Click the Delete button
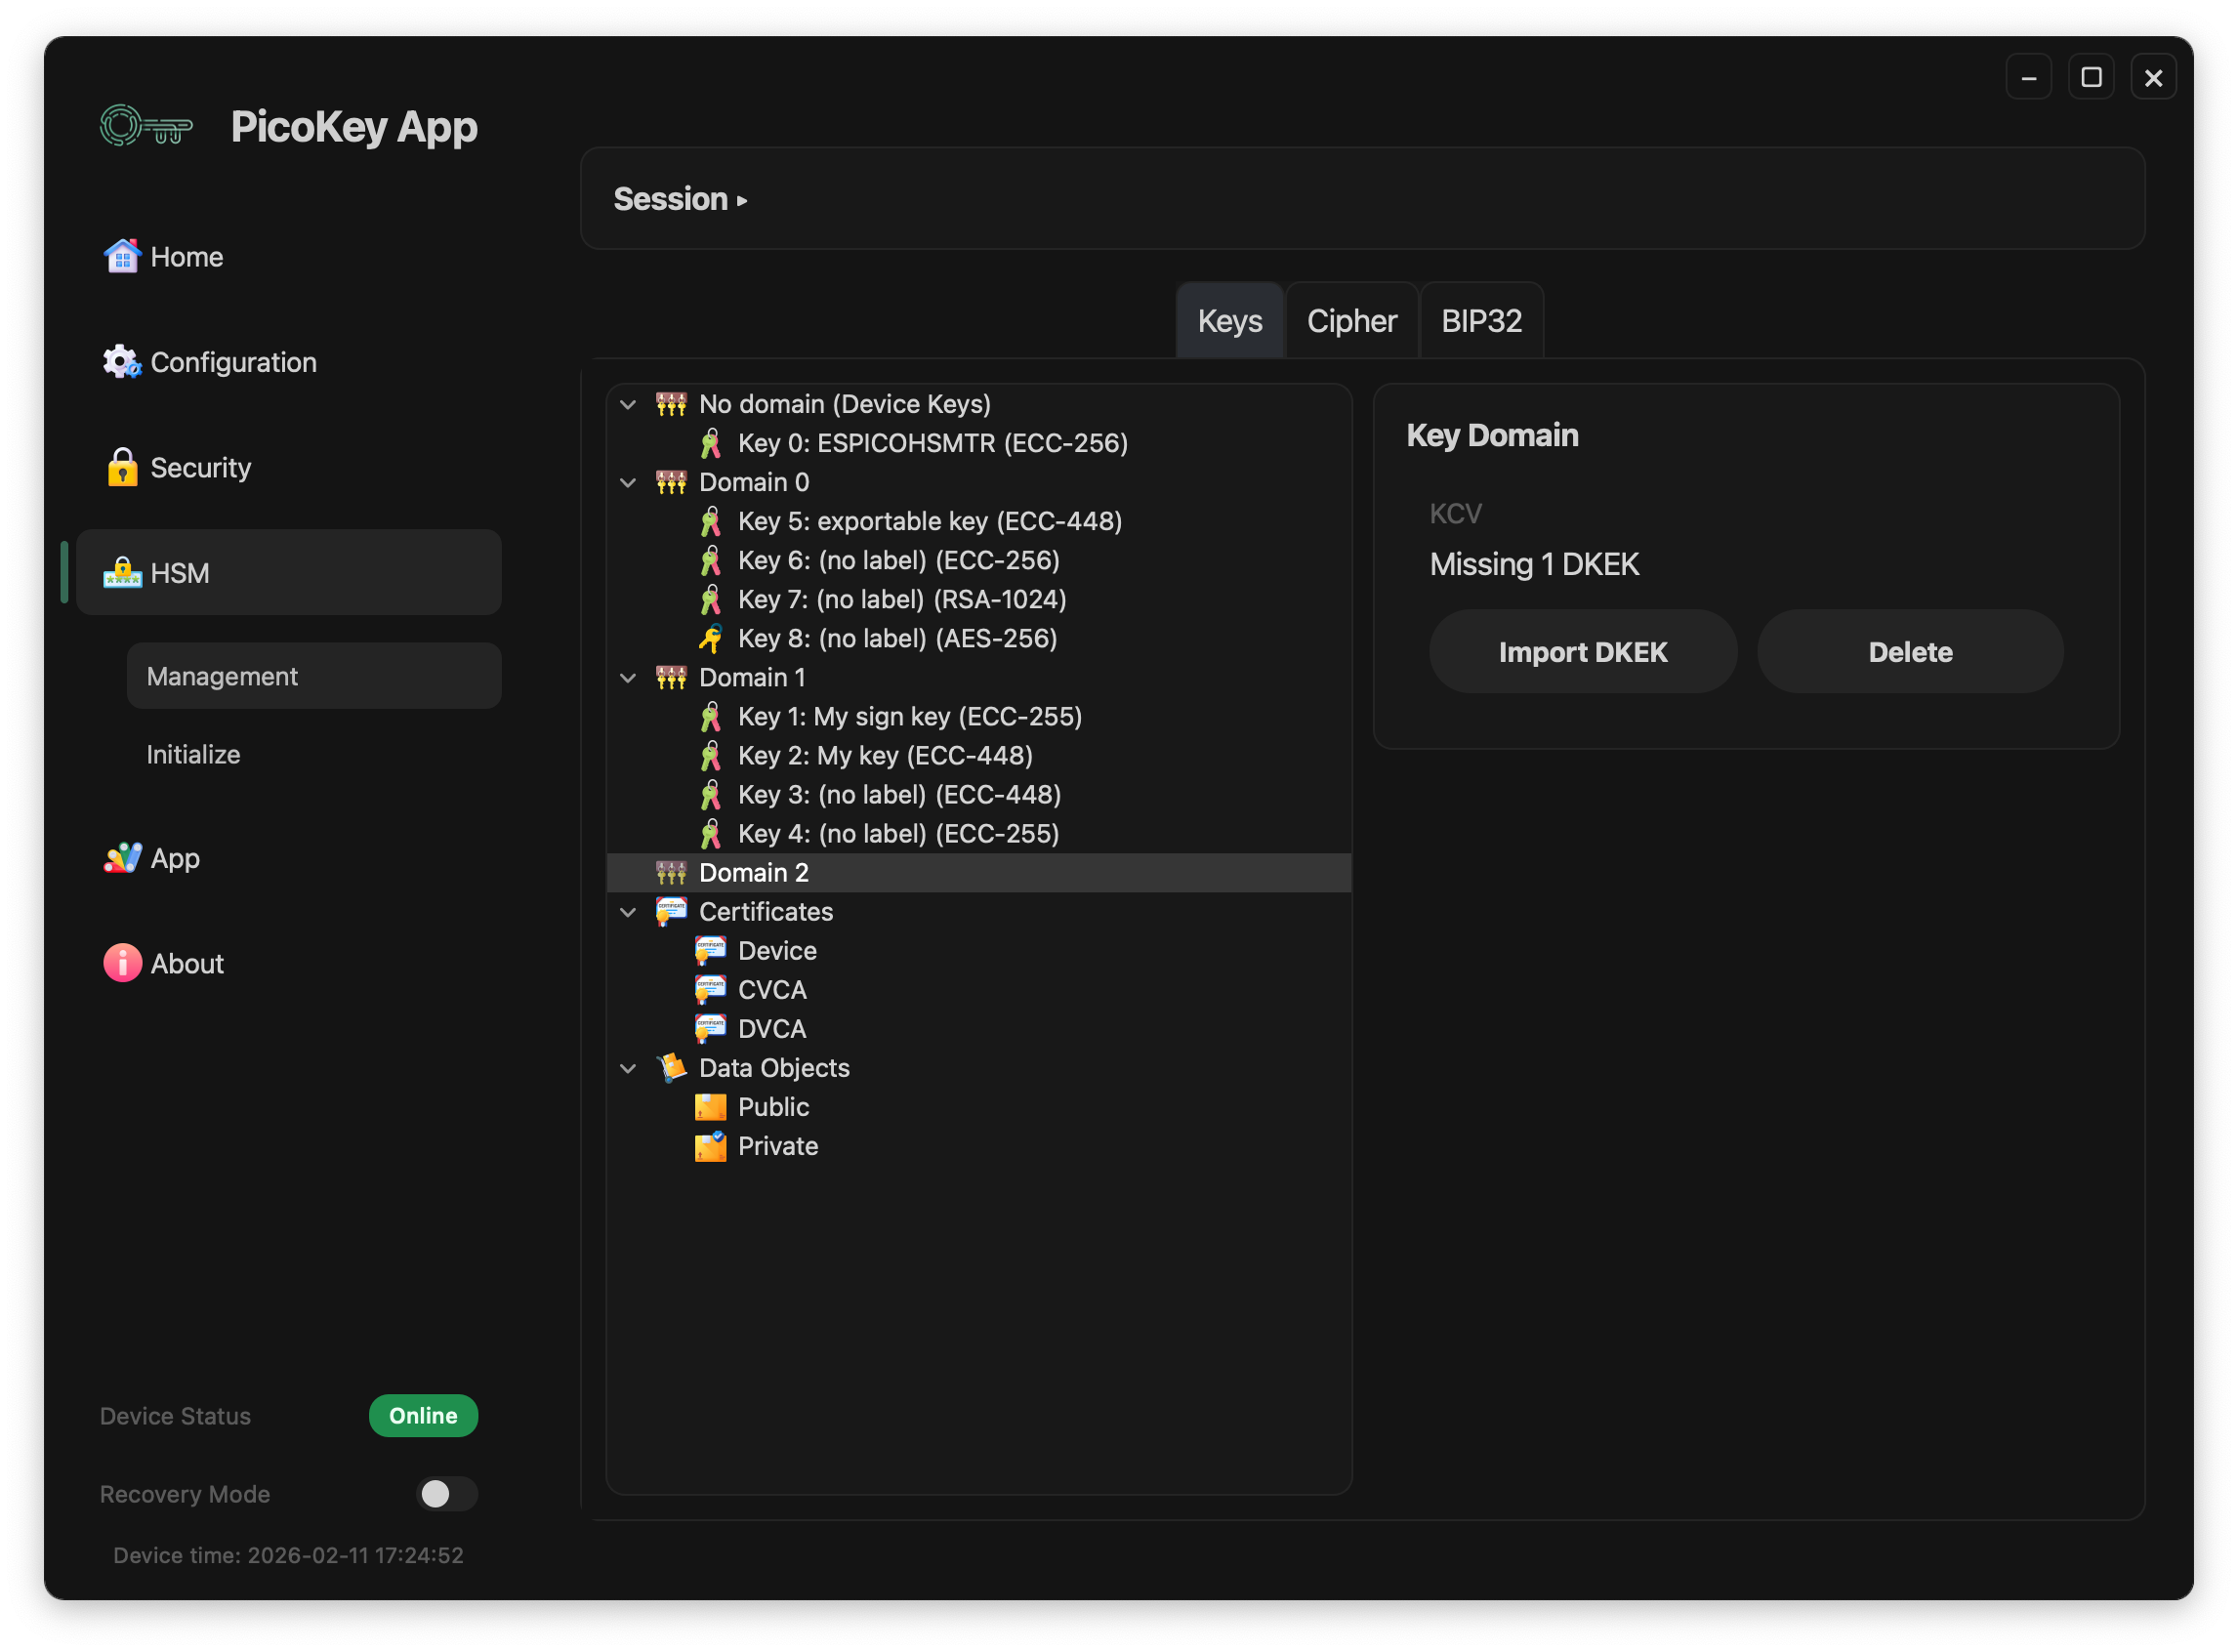This screenshot has height=1652, width=2238. pos(1909,652)
